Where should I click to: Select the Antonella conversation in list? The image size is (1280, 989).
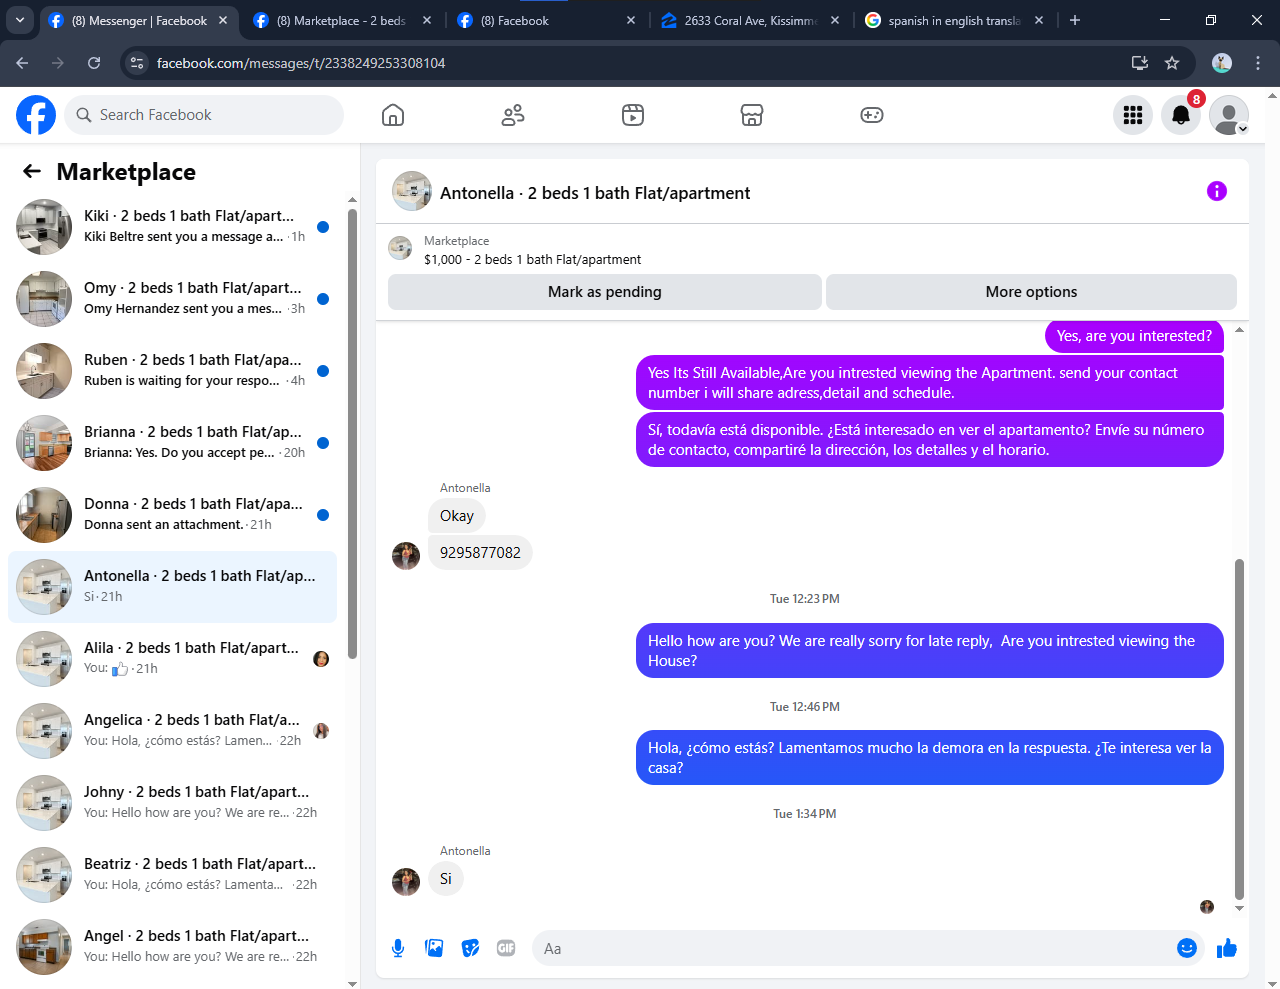tap(172, 587)
